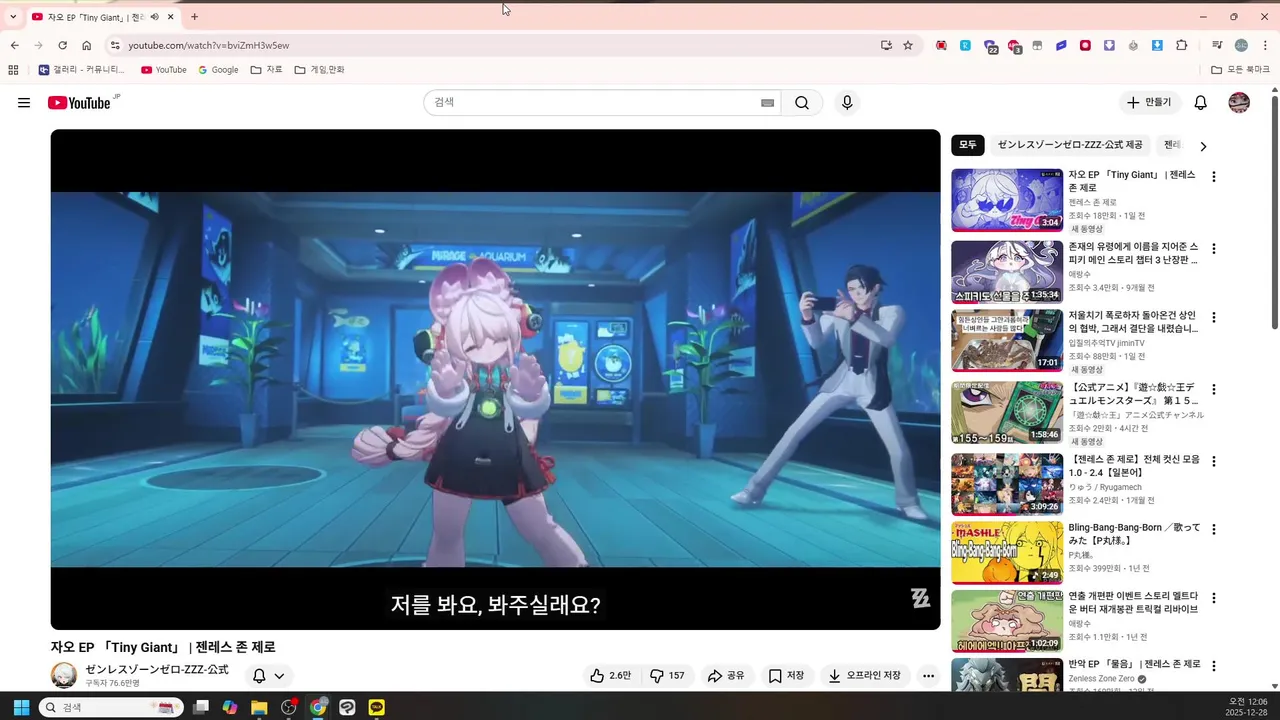Open a new browser tab
This screenshot has width=1280, height=720.
pyautogui.click(x=194, y=17)
